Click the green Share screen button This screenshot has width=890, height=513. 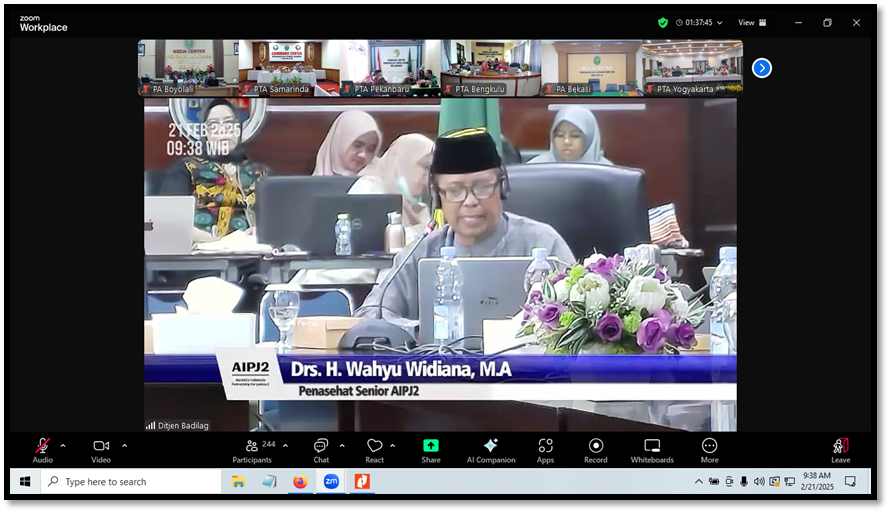[x=431, y=449]
